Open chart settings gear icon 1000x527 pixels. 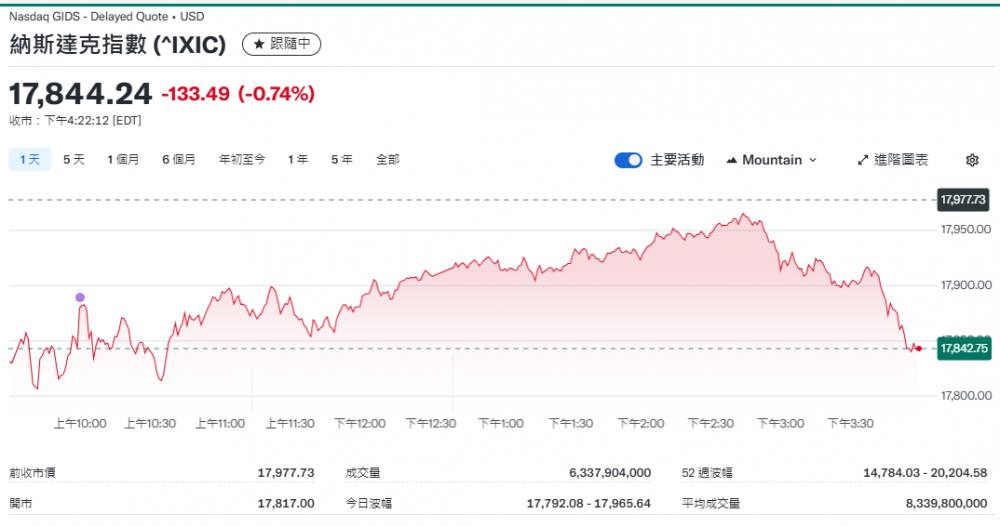pyautogui.click(x=972, y=160)
